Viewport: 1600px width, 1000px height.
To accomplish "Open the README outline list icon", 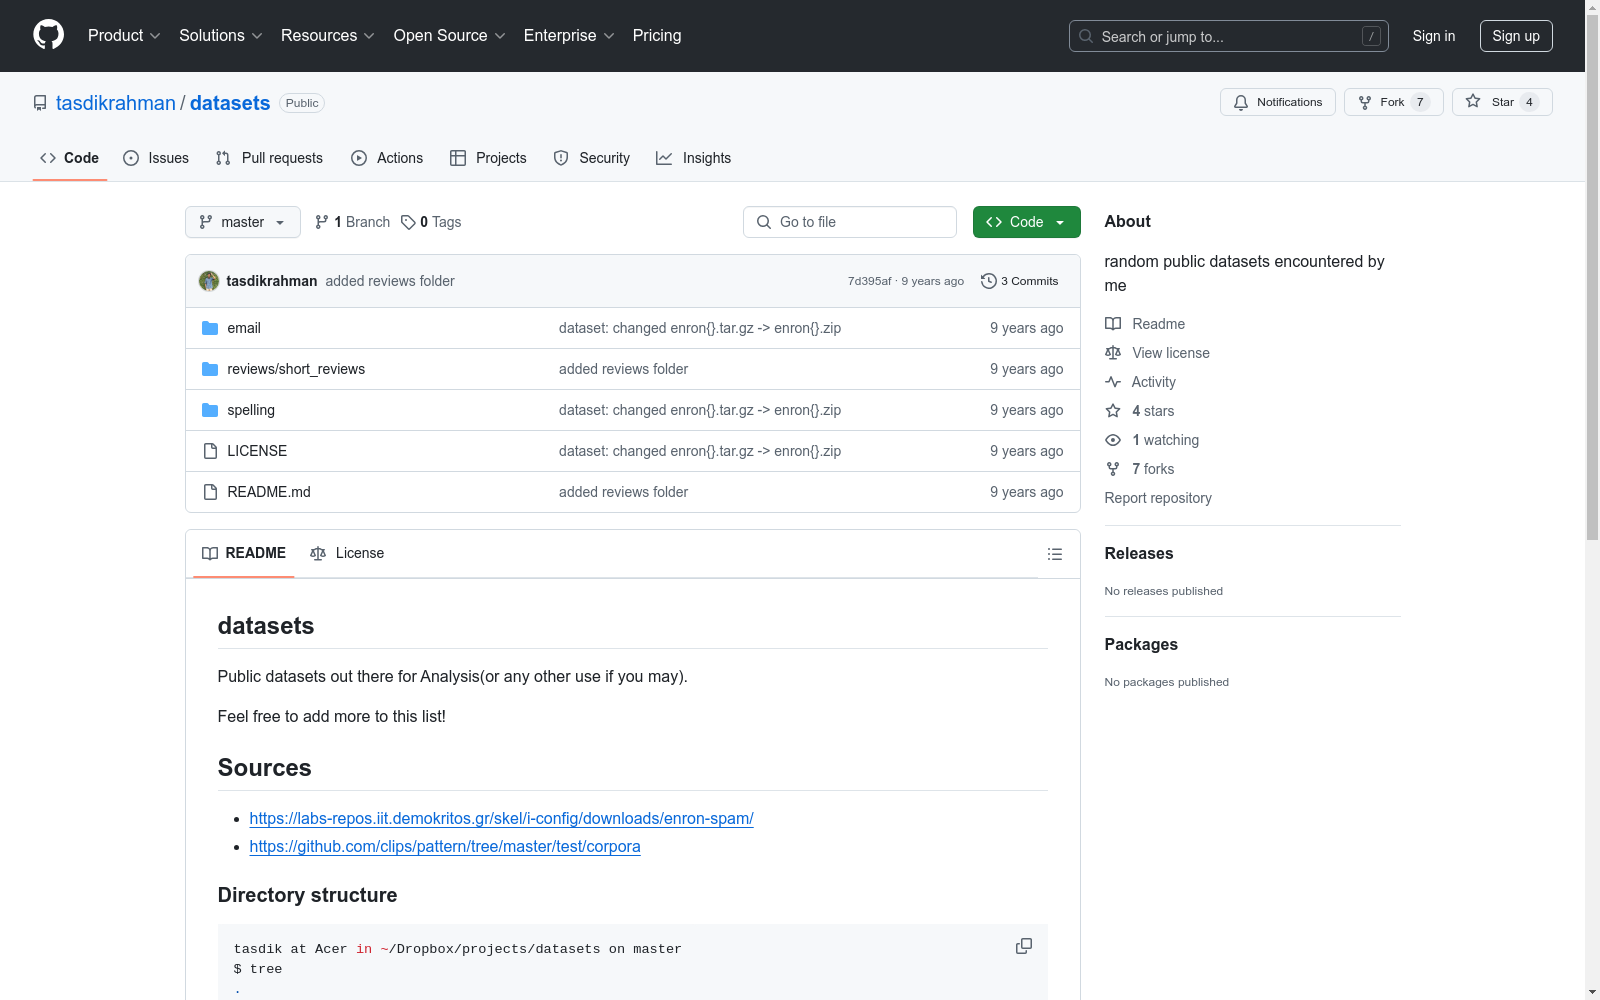I will tap(1055, 554).
